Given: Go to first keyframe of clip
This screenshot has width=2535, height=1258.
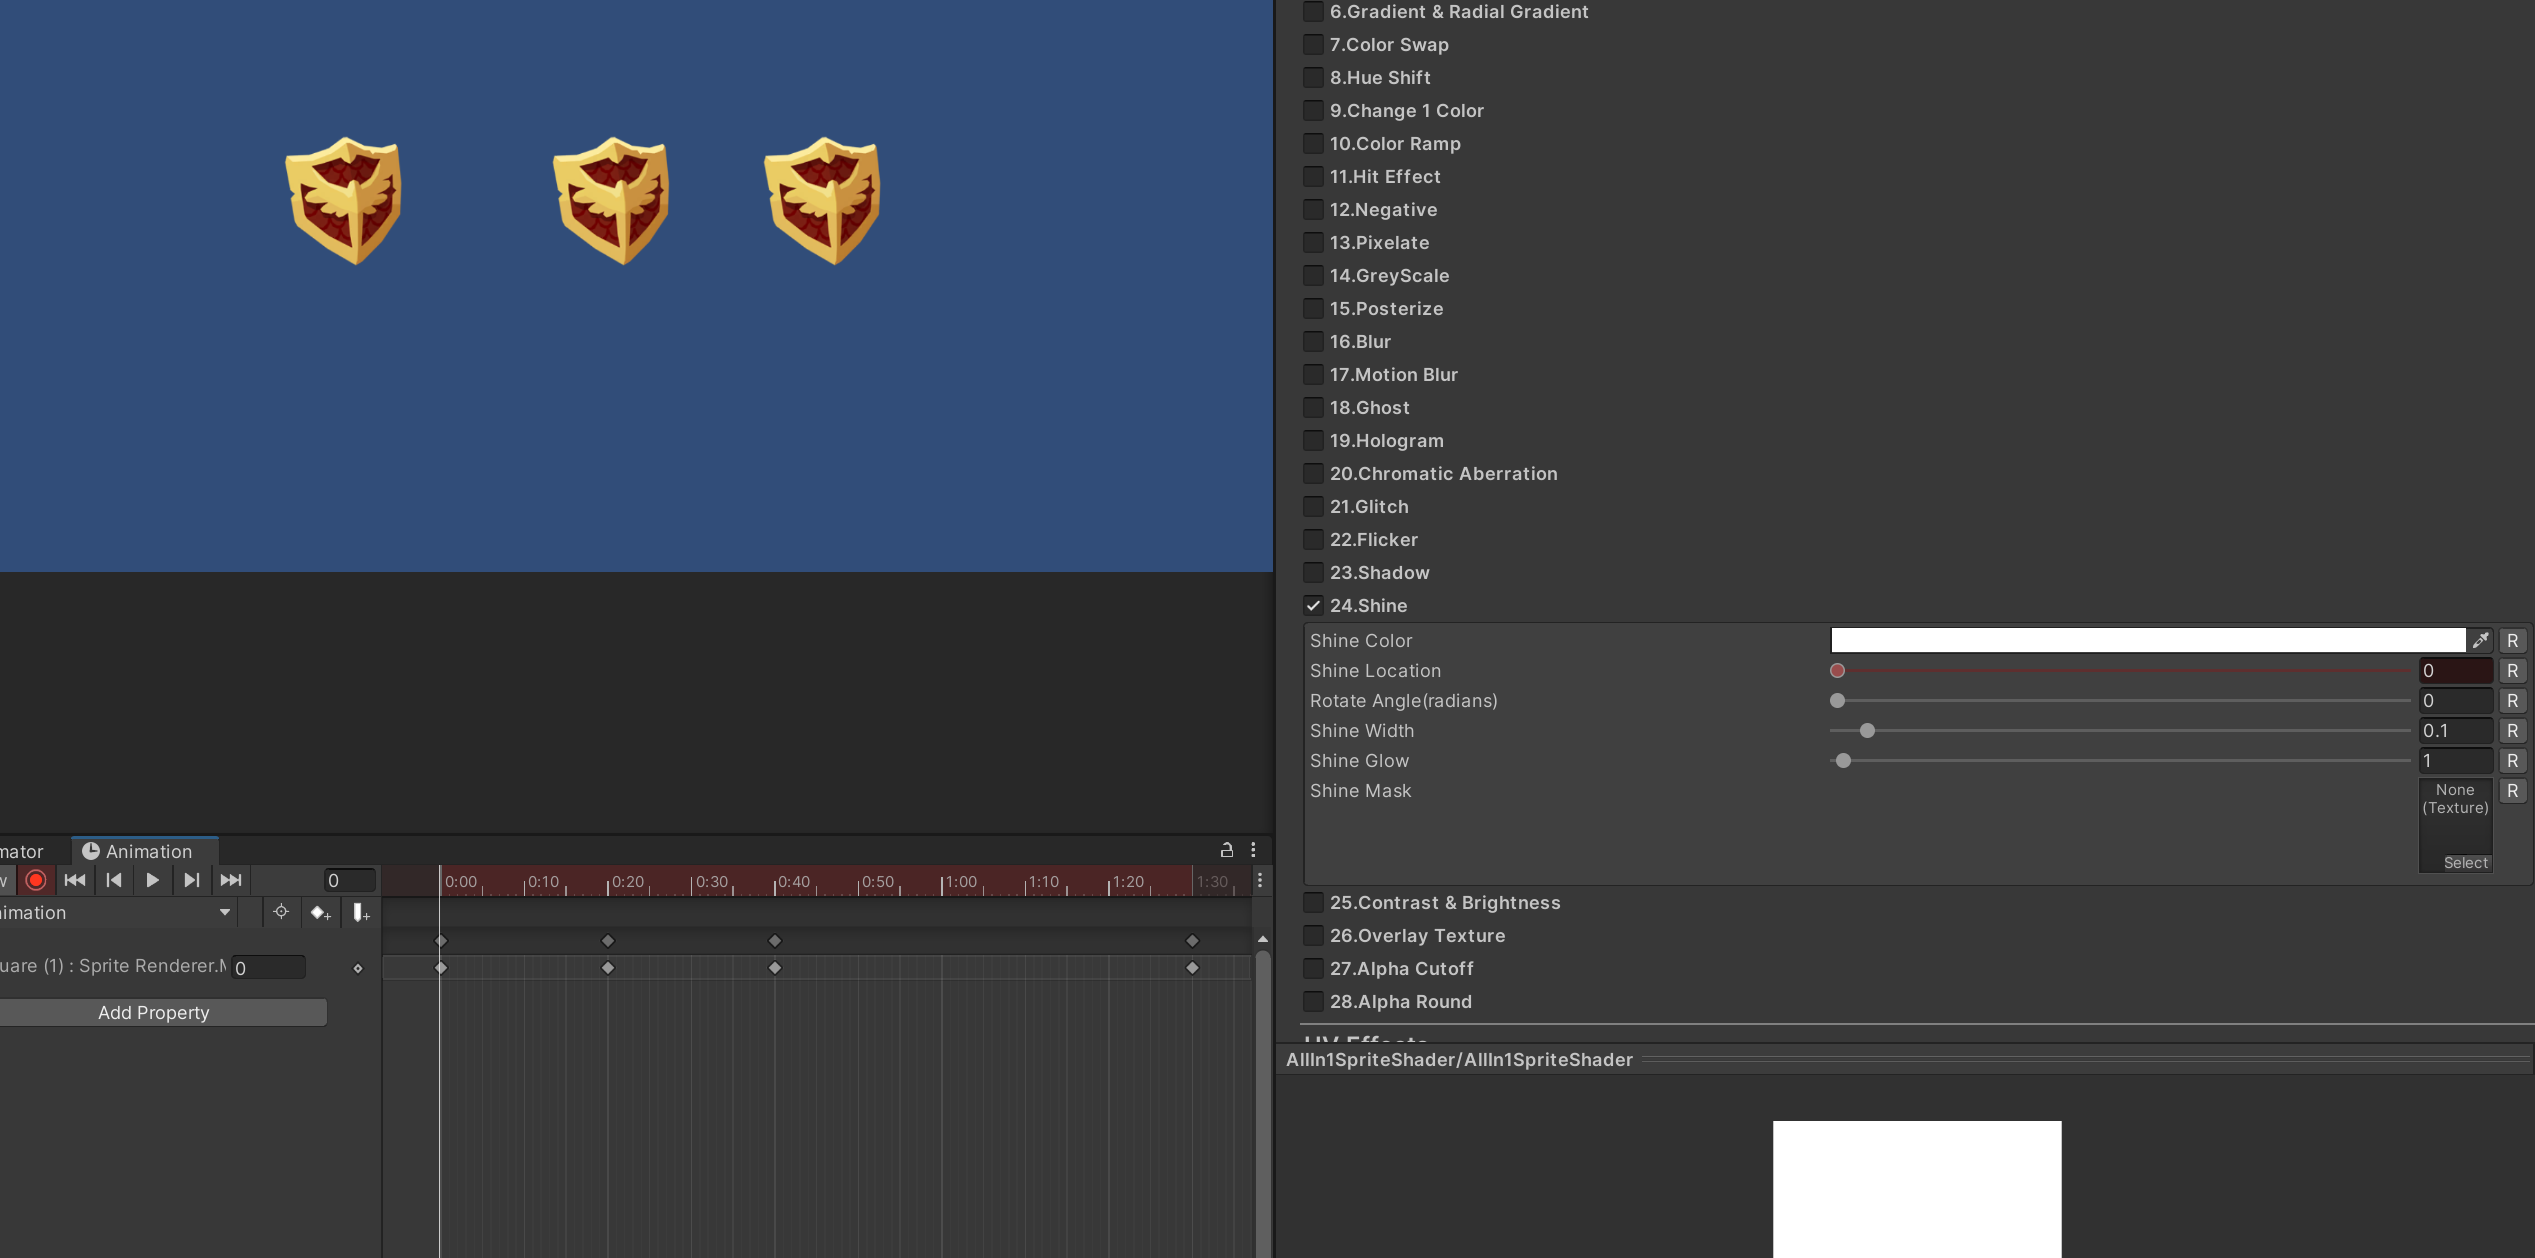Looking at the screenshot, I should [x=75, y=880].
